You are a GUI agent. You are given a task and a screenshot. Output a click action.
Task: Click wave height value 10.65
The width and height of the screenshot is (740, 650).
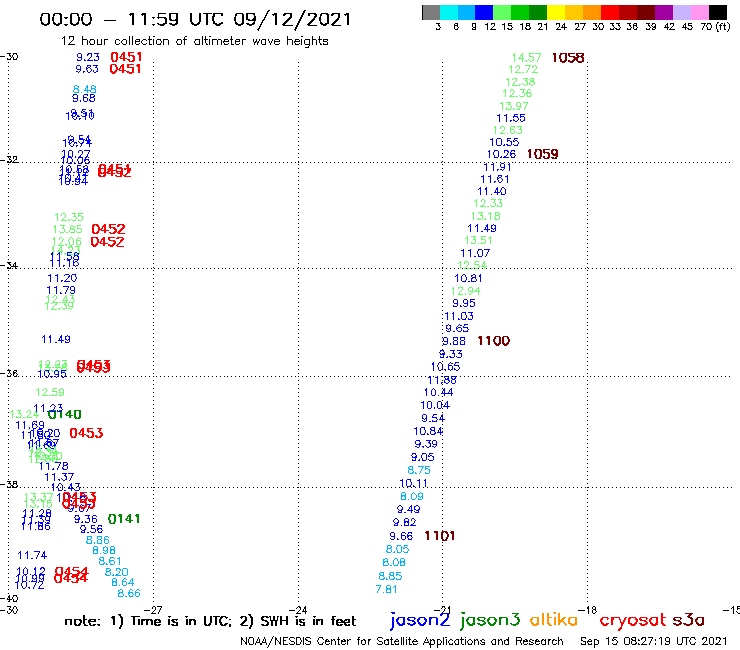pyautogui.click(x=445, y=367)
